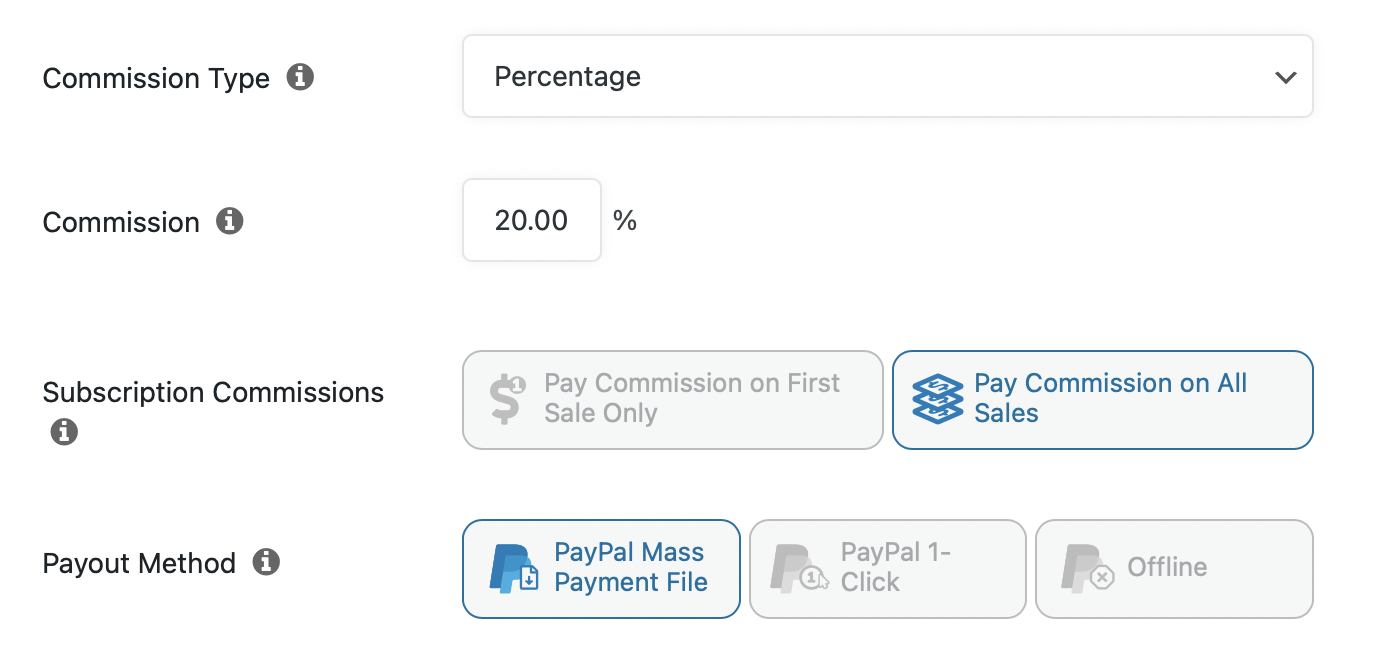Enable the Offline payout method
Image resolution: width=1380 pixels, height=652 pixels.
(x=1173, y=568)
